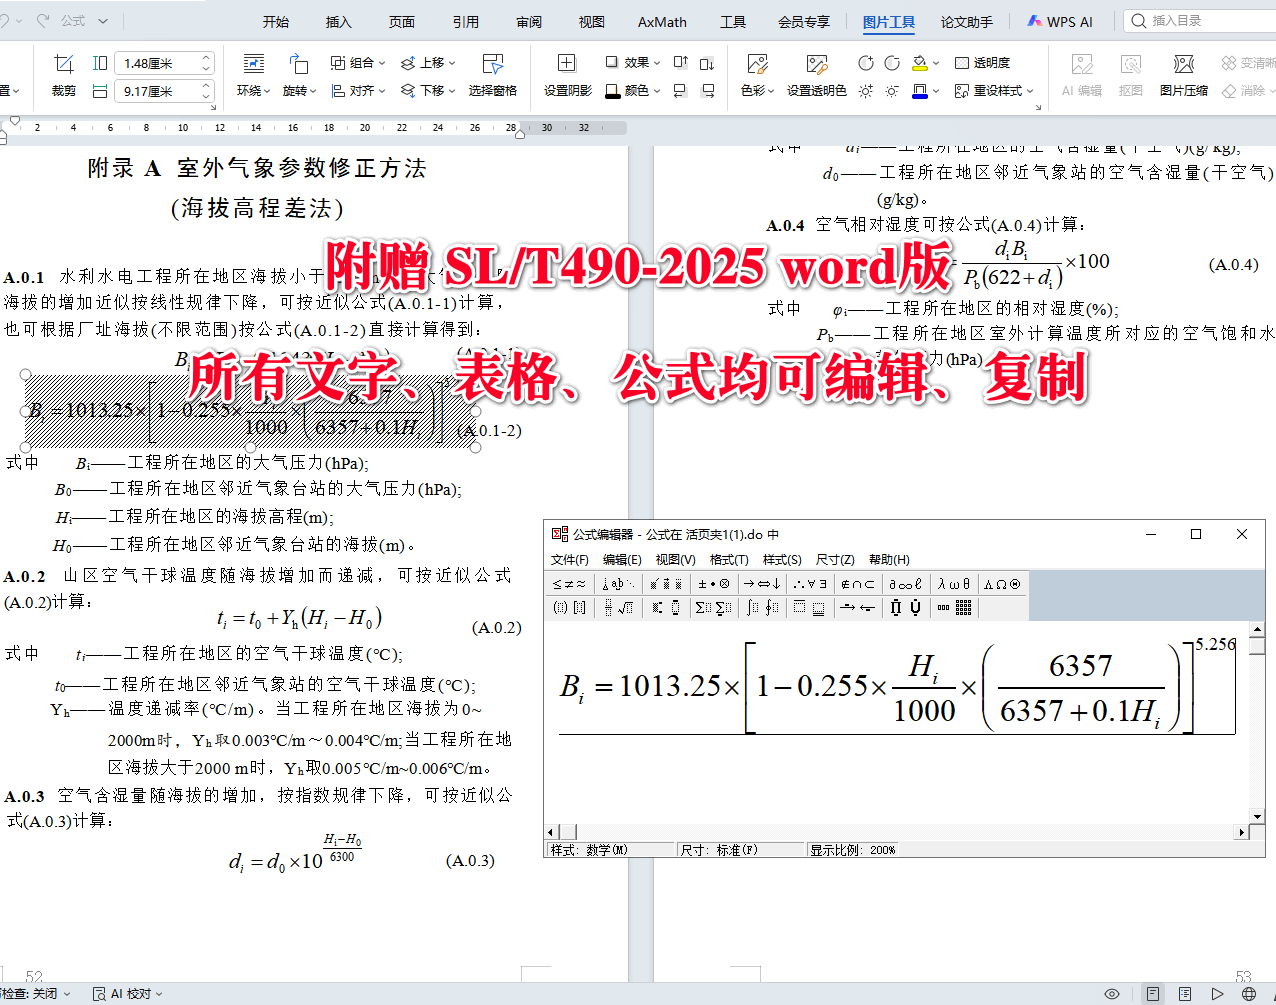Open Greek lowercase palette (λ ω θ)
The width and height of the screenshot is (1276, 1005).
click(x=954, y=584)
